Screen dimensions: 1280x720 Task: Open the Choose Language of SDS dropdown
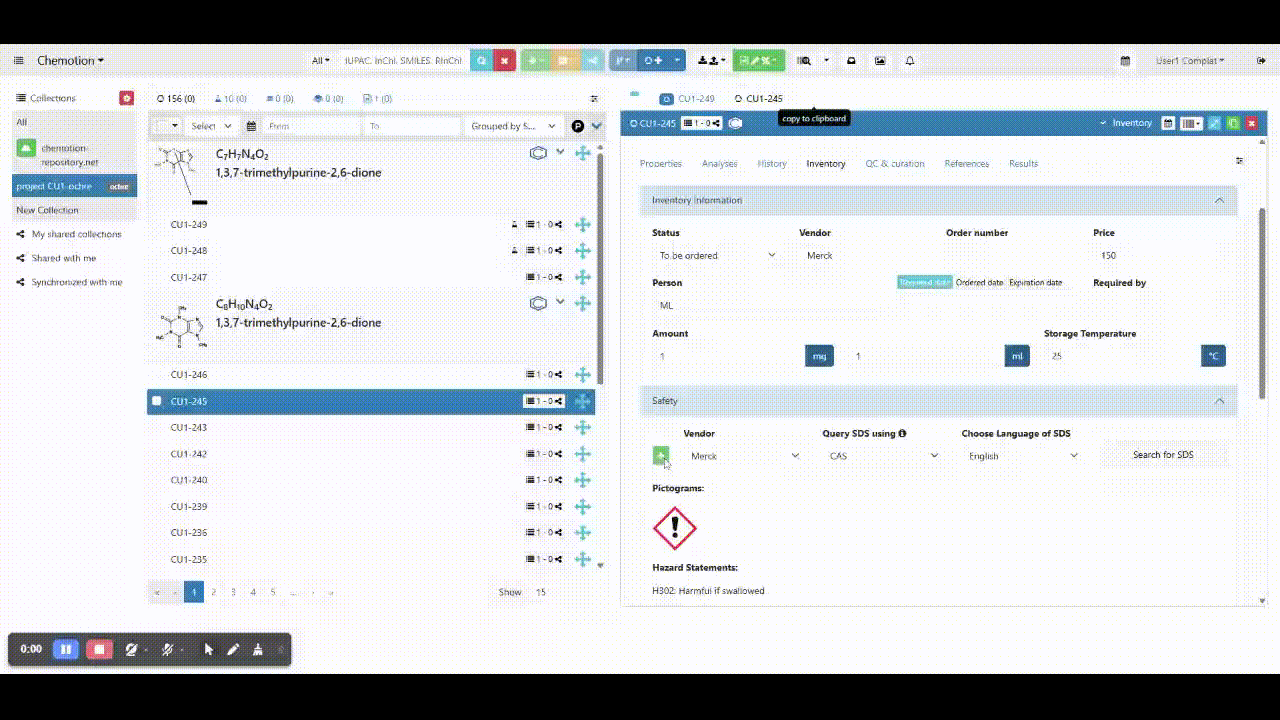[1023, 456]
